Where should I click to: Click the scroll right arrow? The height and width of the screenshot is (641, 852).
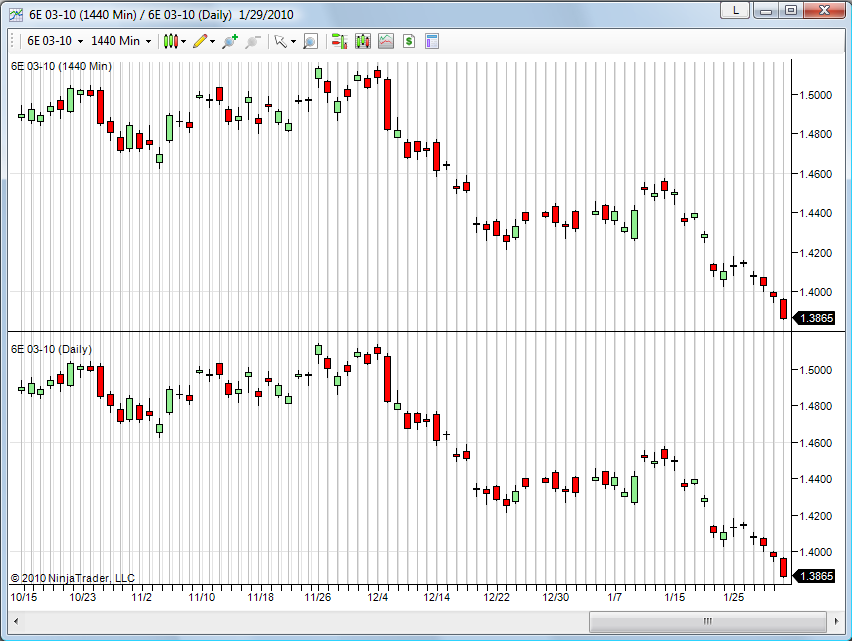[836, 621]
